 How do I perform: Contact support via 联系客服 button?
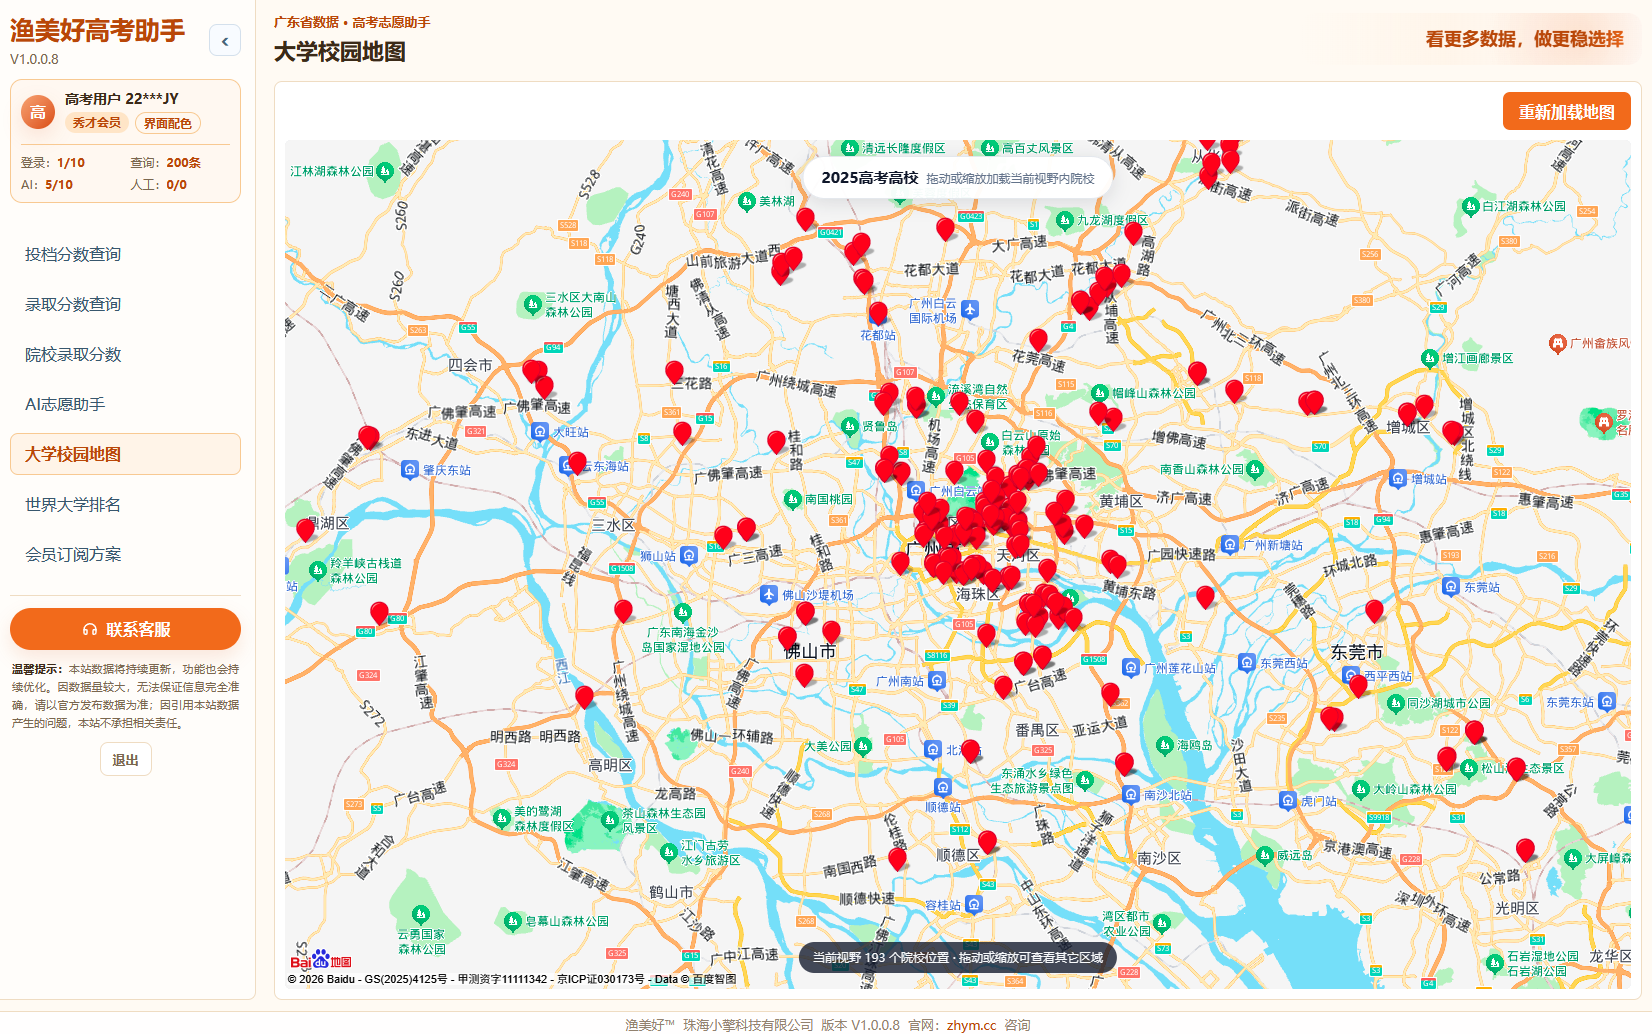pos(125,629)
